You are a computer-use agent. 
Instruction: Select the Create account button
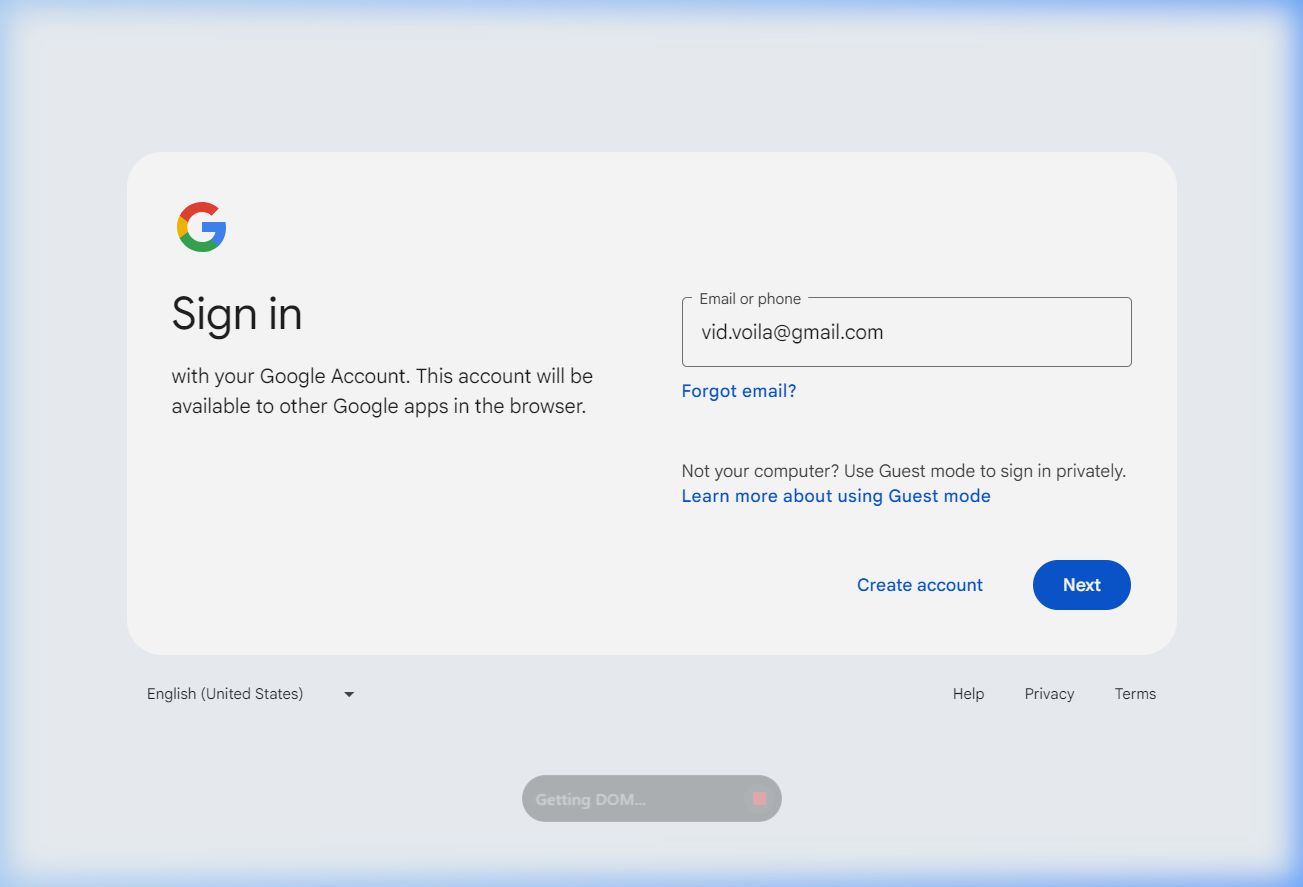(x=919, y=585)
